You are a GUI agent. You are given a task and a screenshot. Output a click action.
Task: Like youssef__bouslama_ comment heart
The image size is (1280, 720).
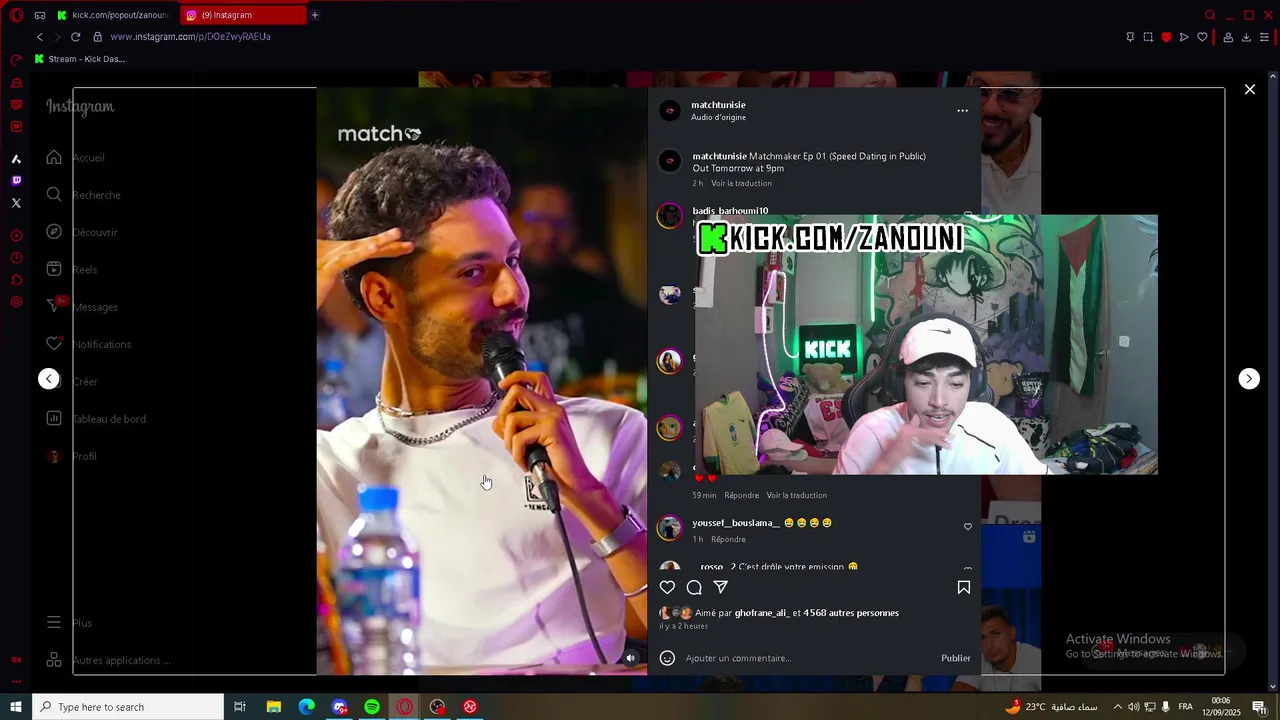[967, 526]
